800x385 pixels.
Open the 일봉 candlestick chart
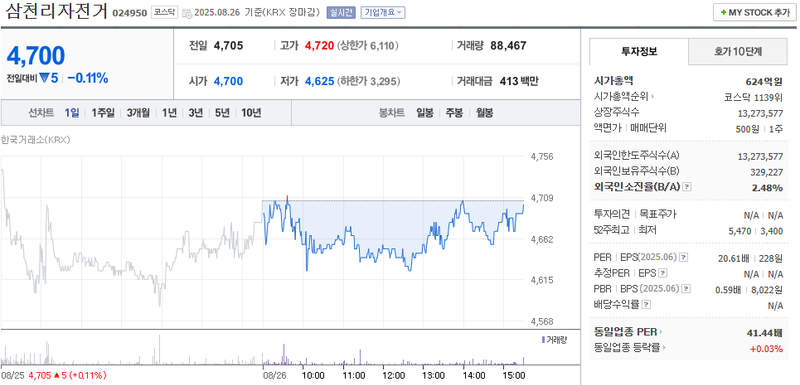tap(424, 113)
